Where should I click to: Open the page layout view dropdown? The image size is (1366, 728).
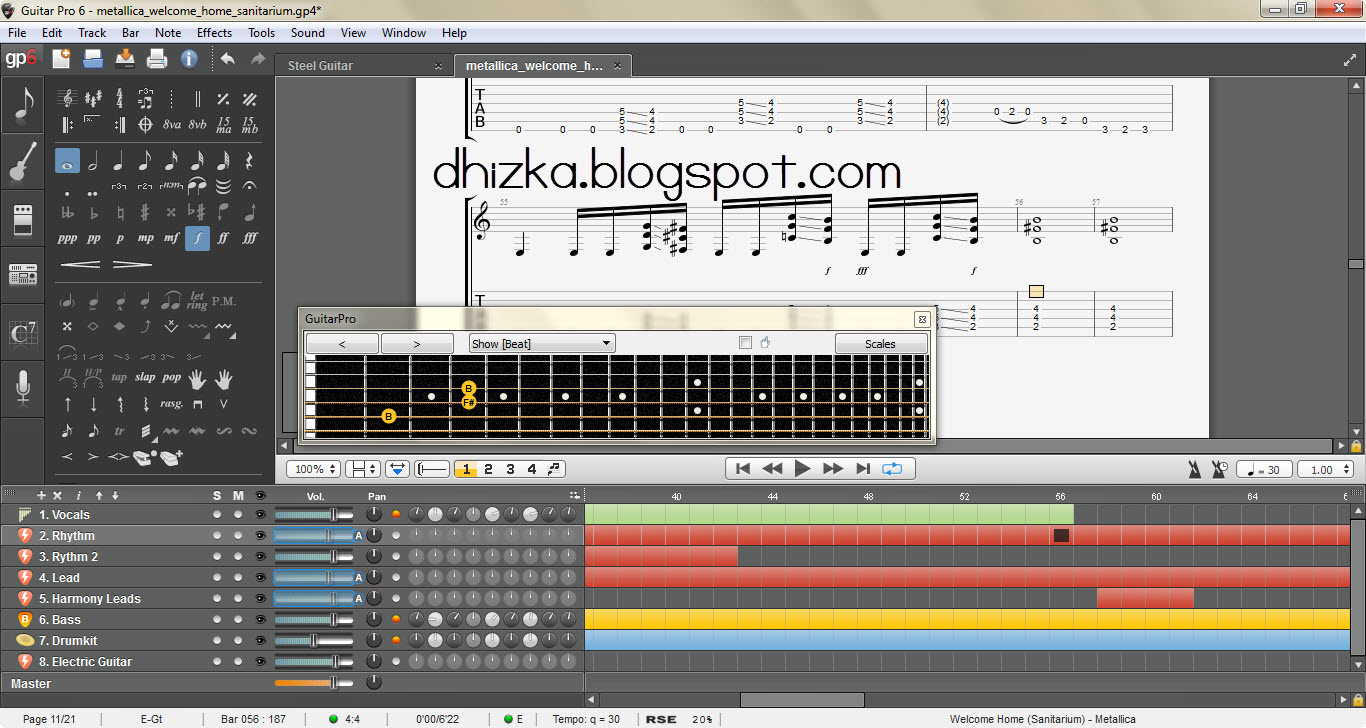tap(362, 469)
